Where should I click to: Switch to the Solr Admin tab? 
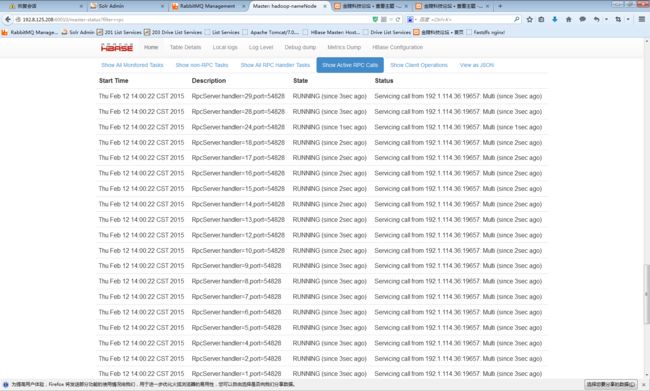point(126,6)
